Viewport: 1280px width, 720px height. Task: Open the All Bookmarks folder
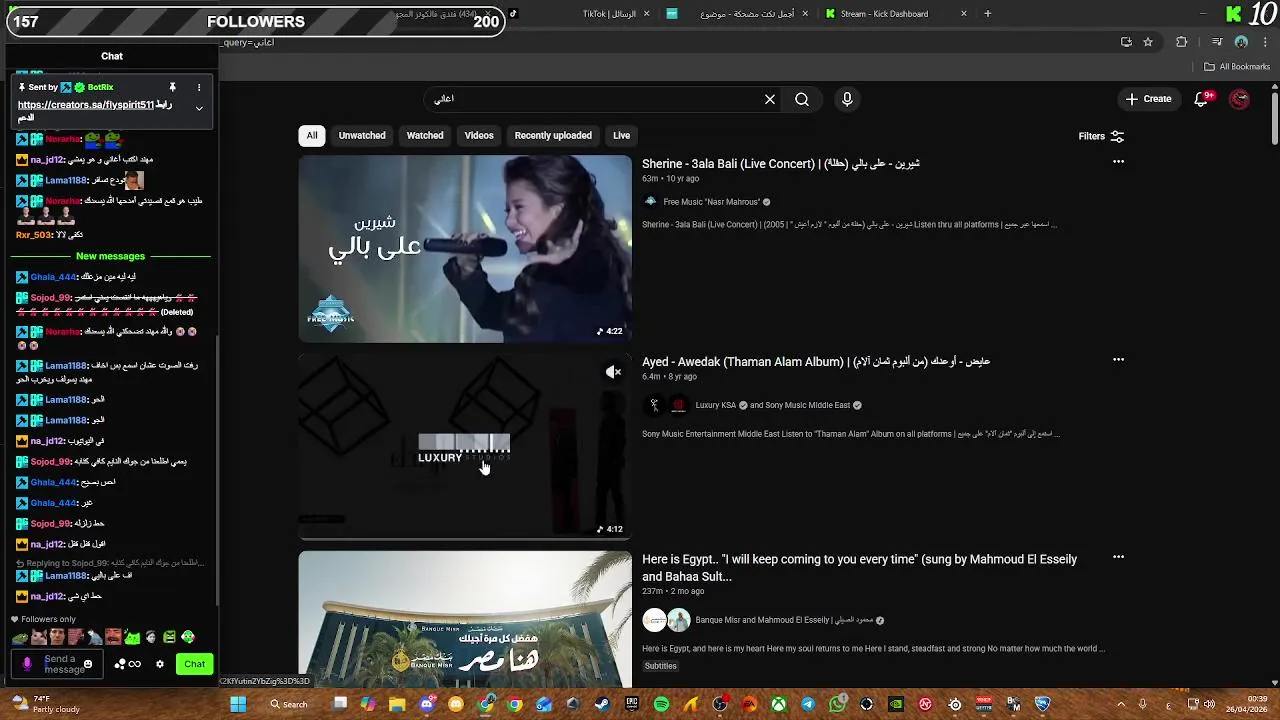pyautogui.click(x=1237, y=67)
